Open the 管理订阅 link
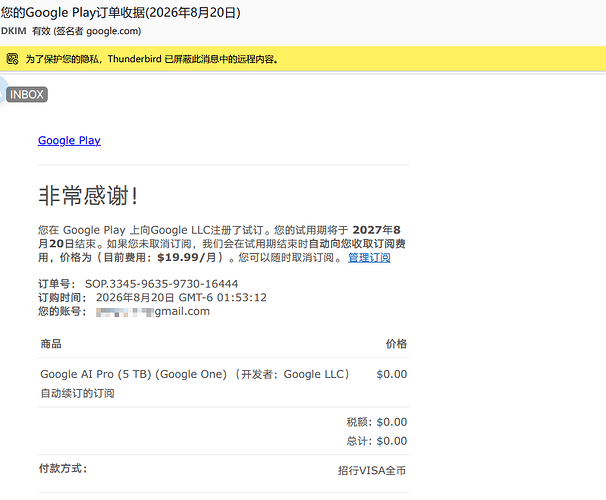Screen dimensions: 606x500 (369, 257)
